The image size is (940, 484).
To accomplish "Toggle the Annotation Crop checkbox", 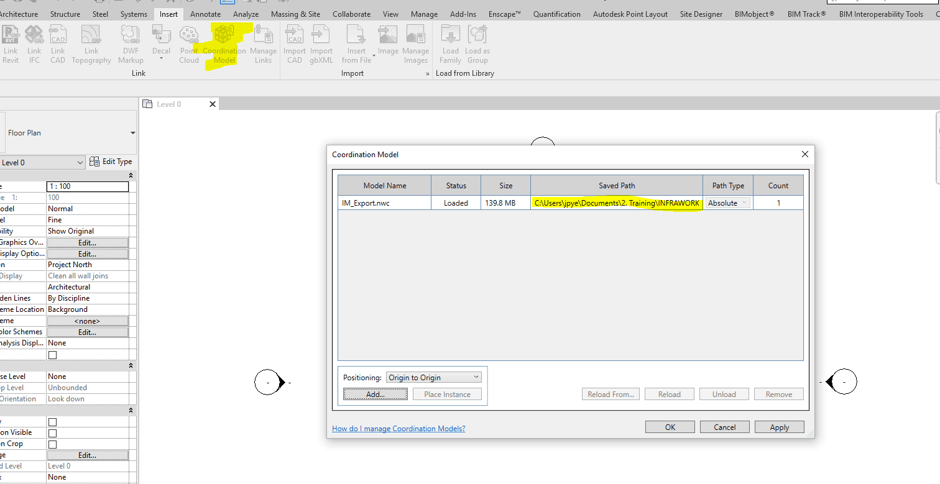I will tap(53, 444).
